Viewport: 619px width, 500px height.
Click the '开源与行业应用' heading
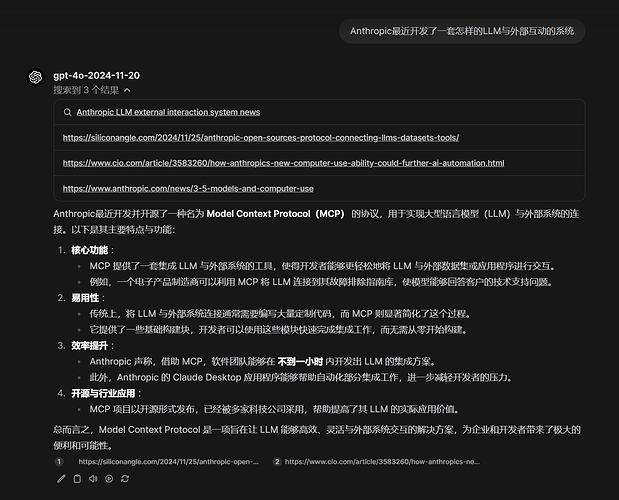click(x=103, y=393)
